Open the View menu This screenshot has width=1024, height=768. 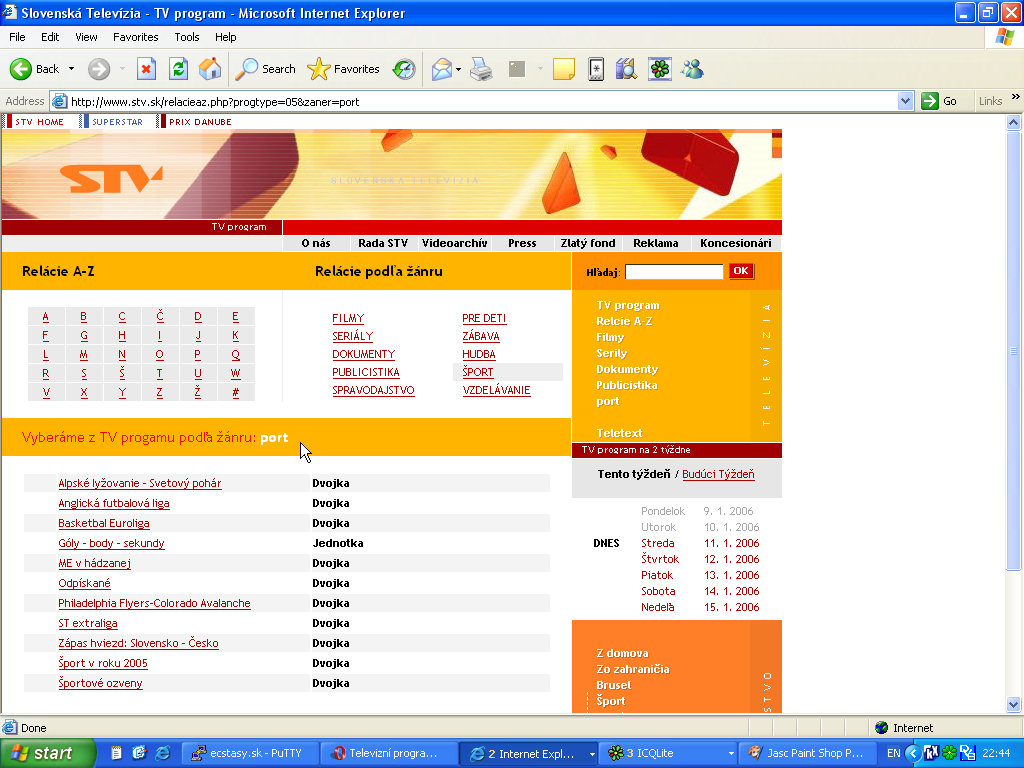coord(86,37)
